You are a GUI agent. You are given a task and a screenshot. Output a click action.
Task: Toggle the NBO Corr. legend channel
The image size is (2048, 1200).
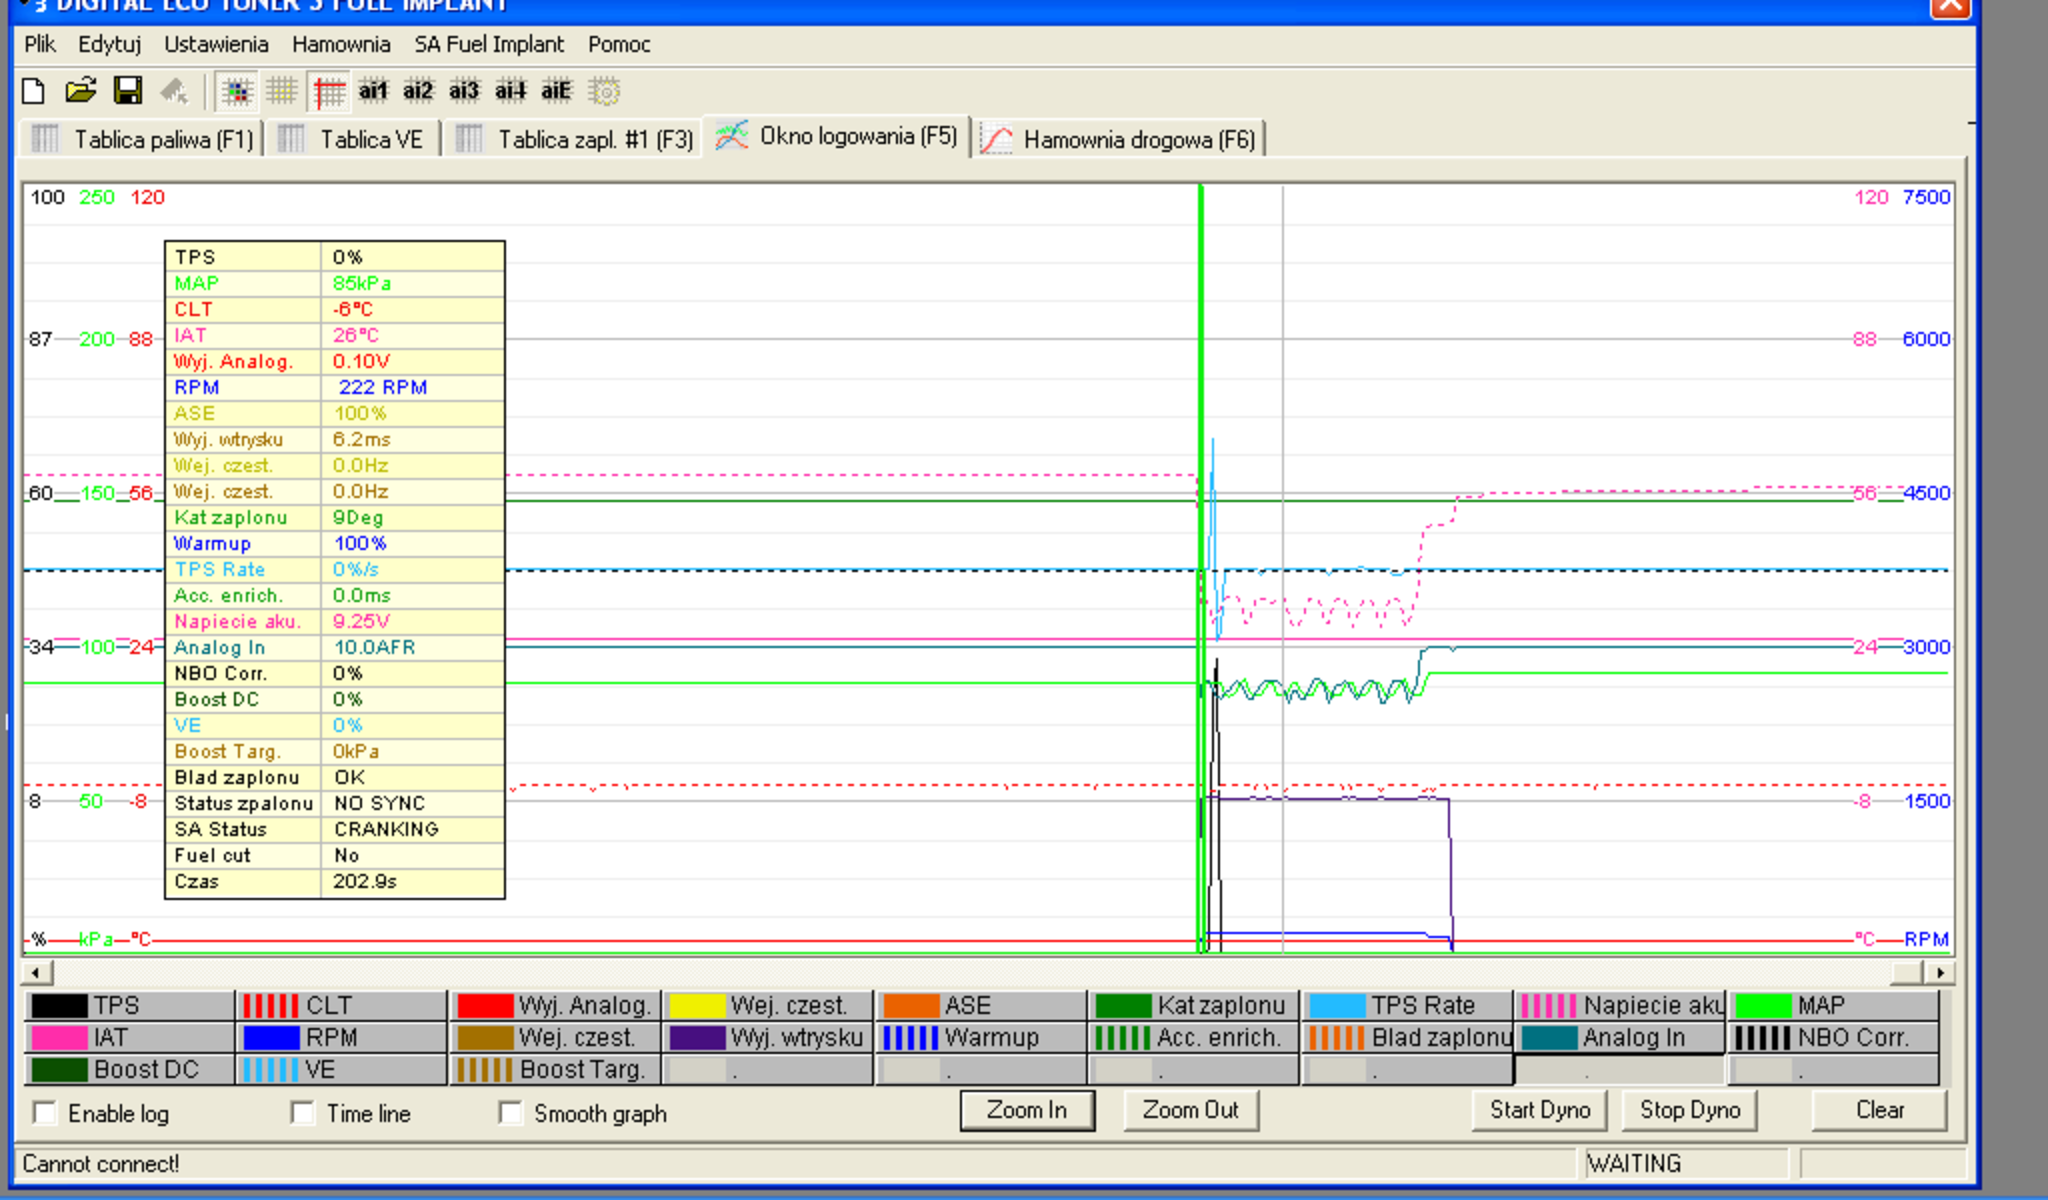coord(1832,1037)
